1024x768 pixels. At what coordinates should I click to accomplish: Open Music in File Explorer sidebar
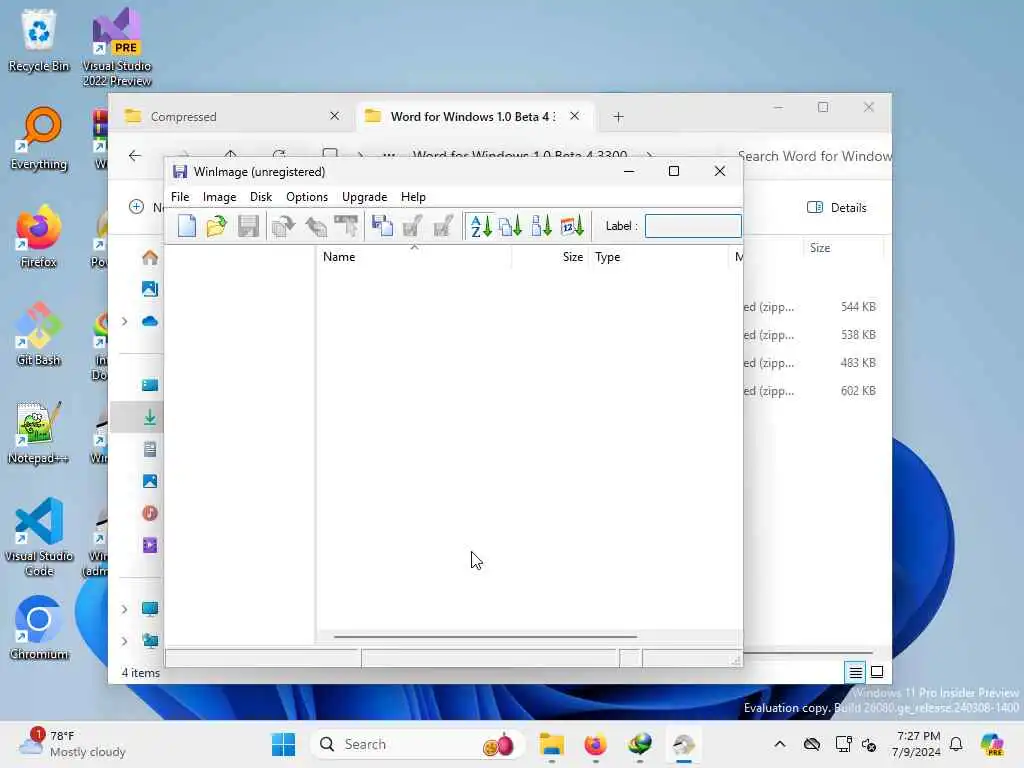pos(150,513)
